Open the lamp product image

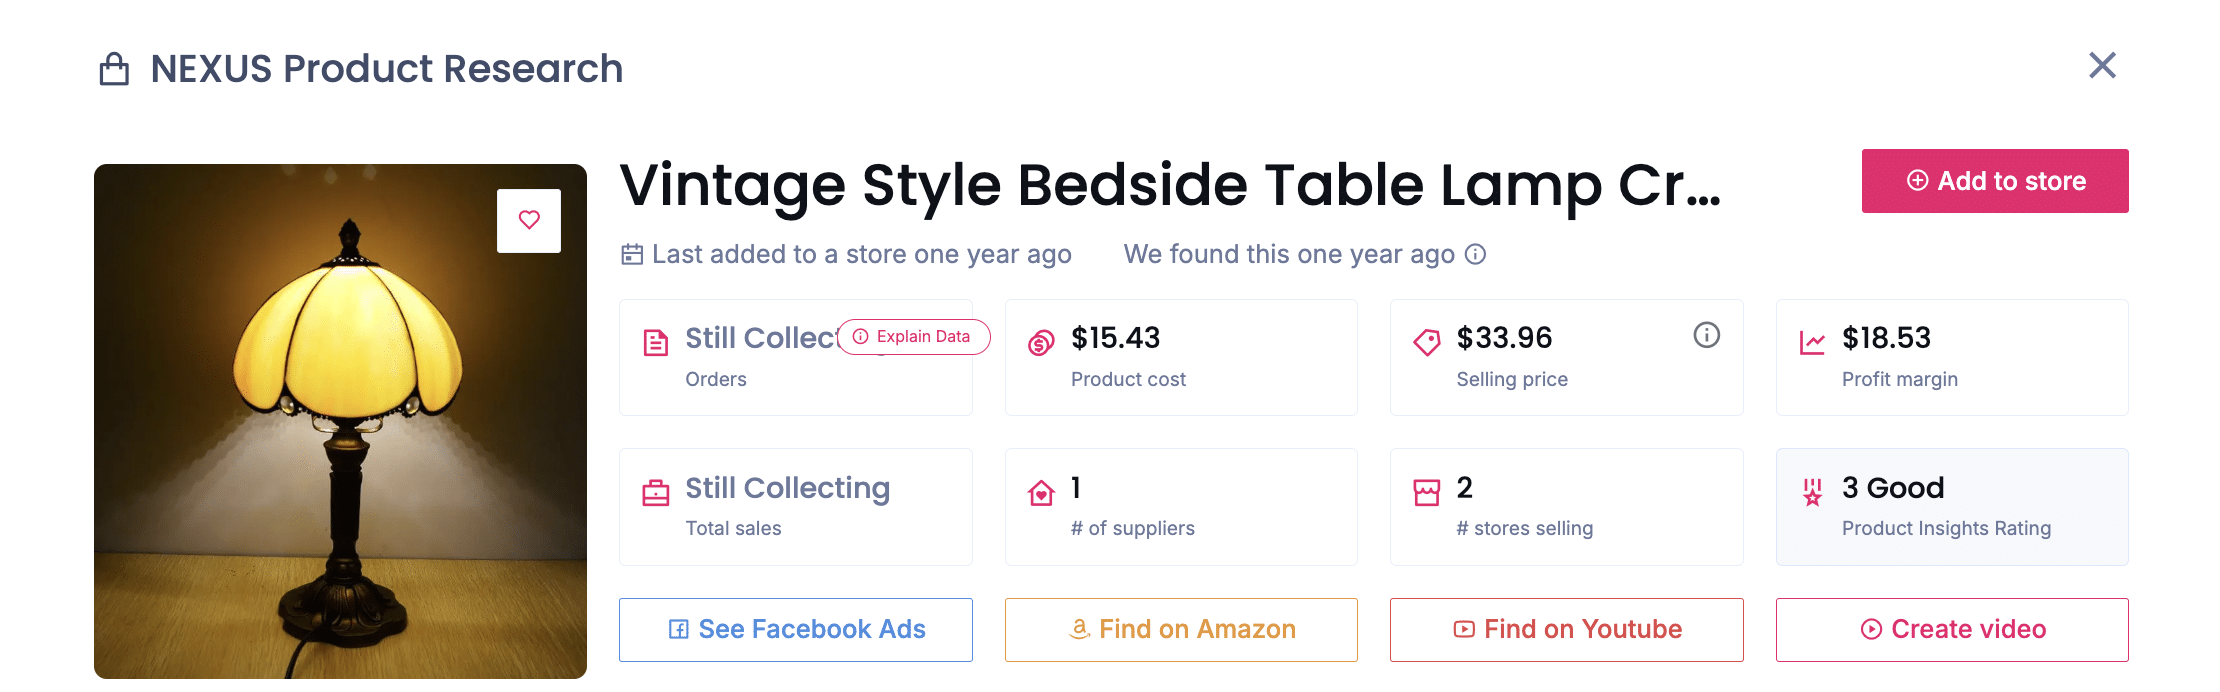coord(340,450)
